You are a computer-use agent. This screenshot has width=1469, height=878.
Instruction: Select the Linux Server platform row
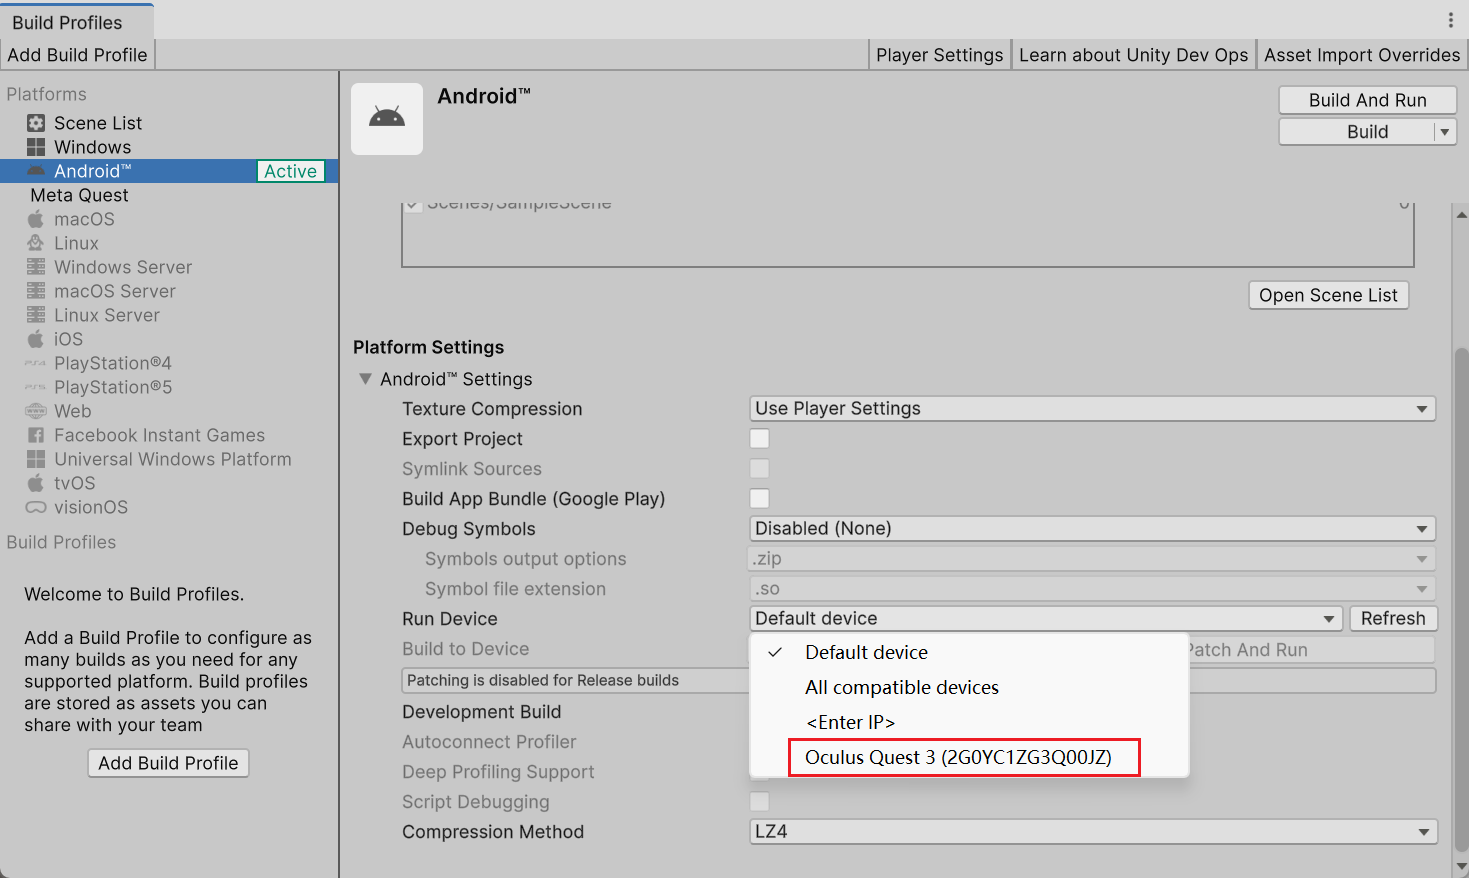pyautogui.click(x=169, y=315)
